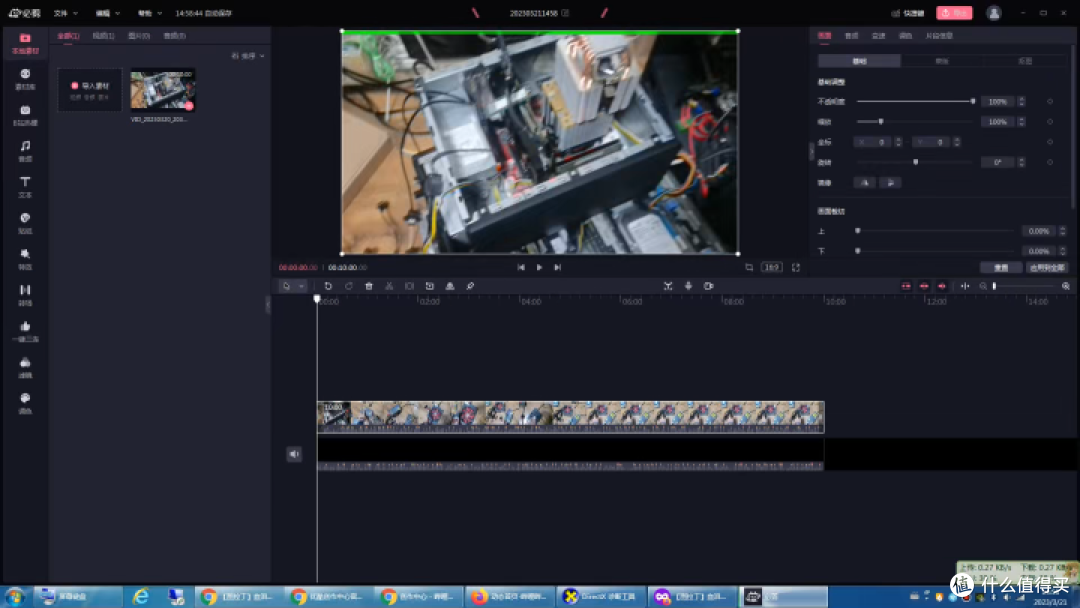1080x608 pixels.
Task: Open the sort dropdown in media panel
Action: click(248, 56)
